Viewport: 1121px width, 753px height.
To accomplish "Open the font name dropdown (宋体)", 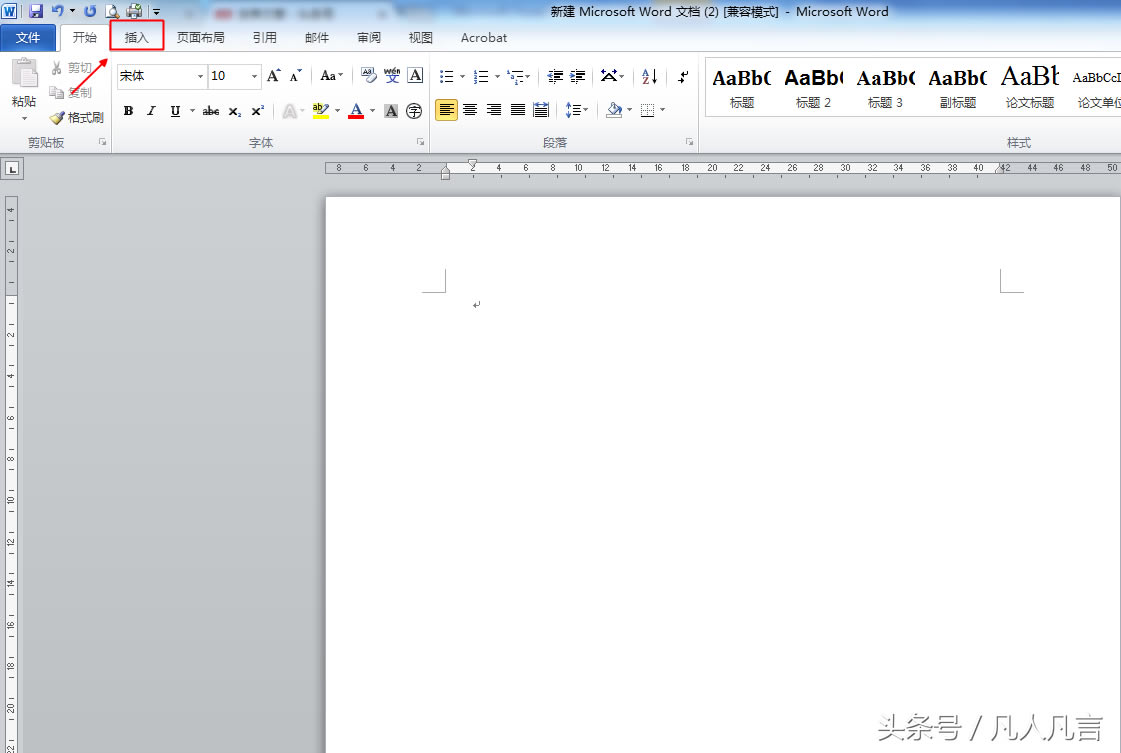I will pos(200,76).
